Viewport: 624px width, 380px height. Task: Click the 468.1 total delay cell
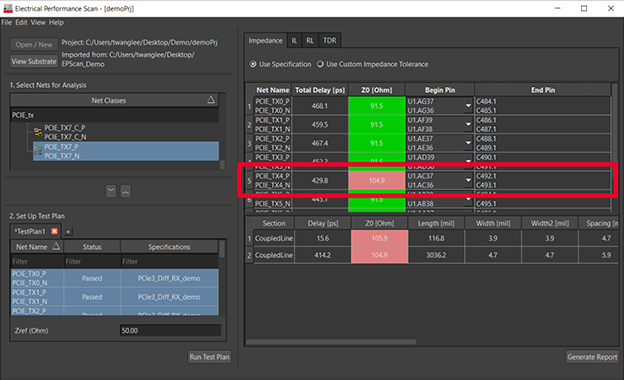[320, 106]
